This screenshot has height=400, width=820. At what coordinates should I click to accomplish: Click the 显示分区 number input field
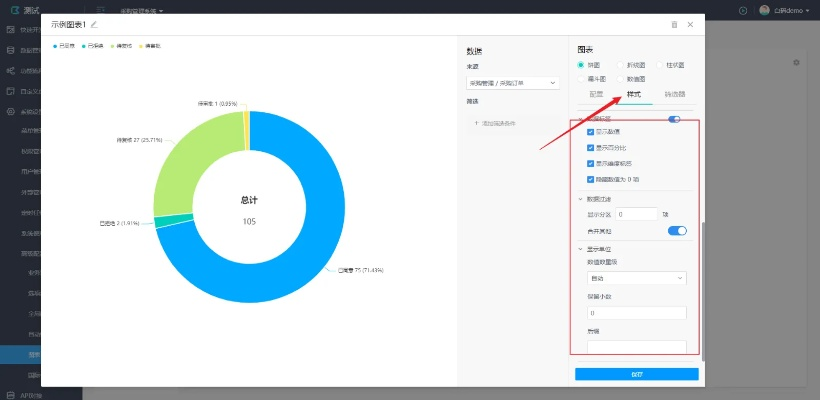pos(637,214)
